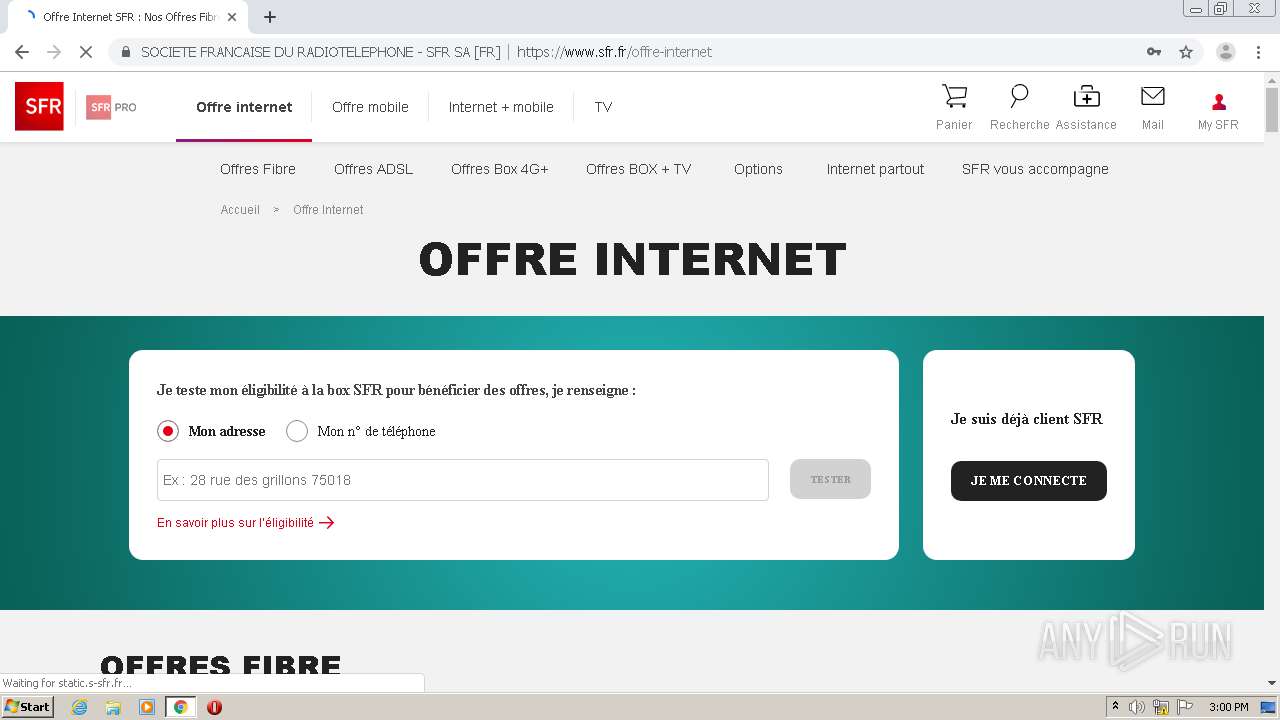Screen dimensions: 1280x720
Task: Open Offres ADSL submenu
Action: (373, 169)
